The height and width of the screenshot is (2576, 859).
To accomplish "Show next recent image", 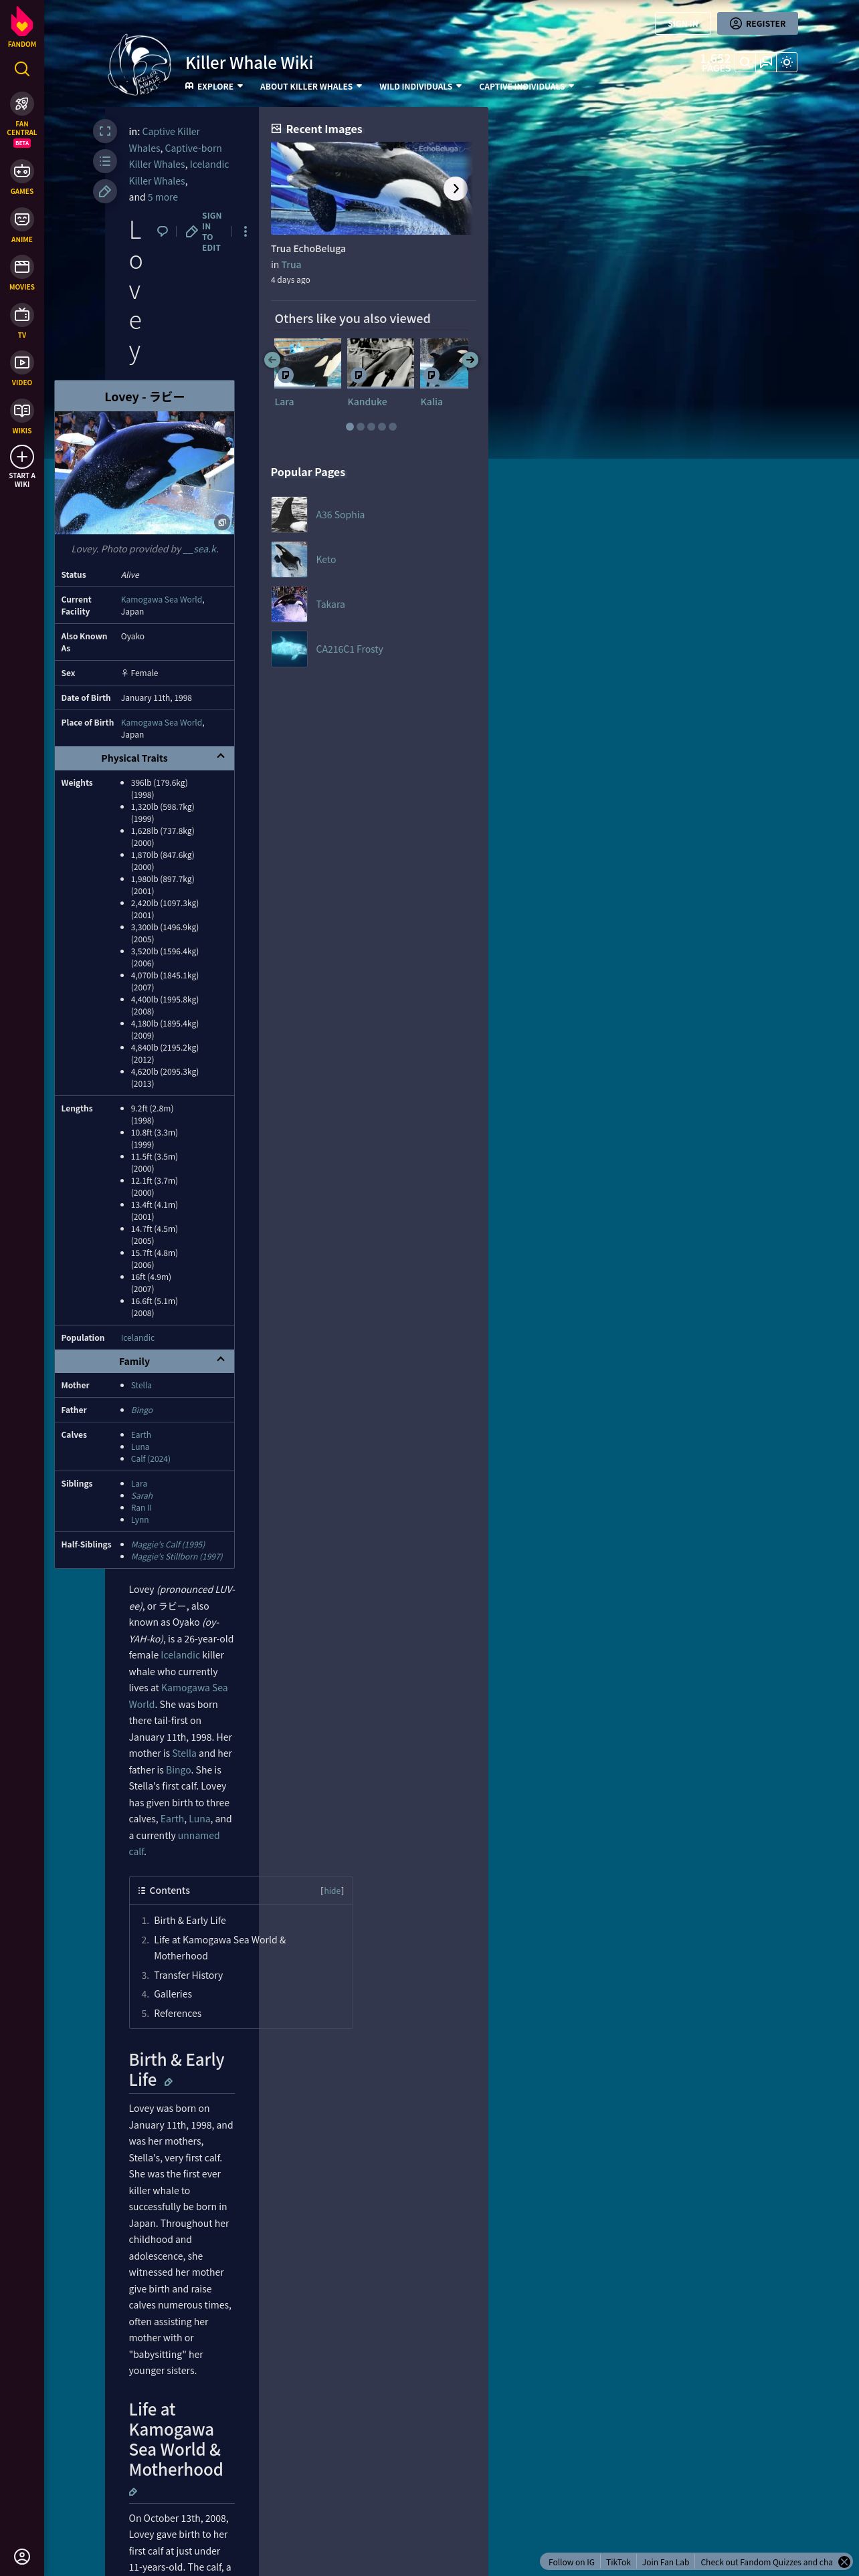I will click(x=455, y=188).
